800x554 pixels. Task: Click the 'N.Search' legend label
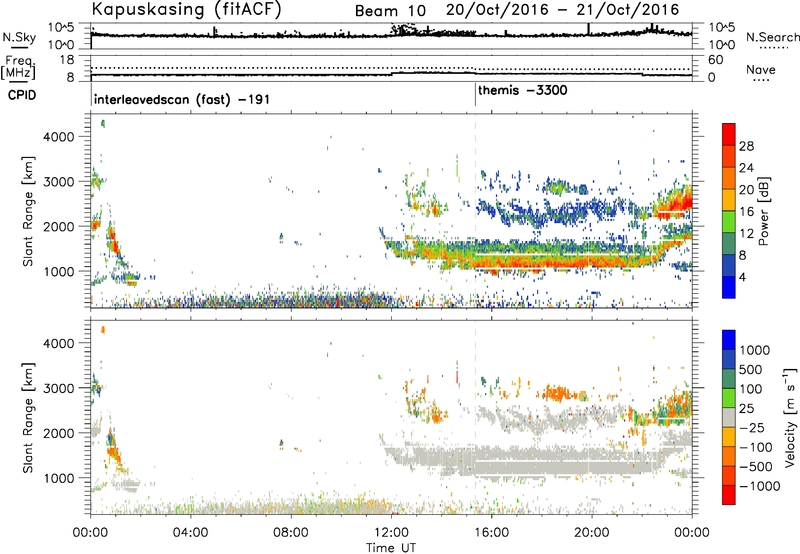pyautogui.click(x=772, y=37)
